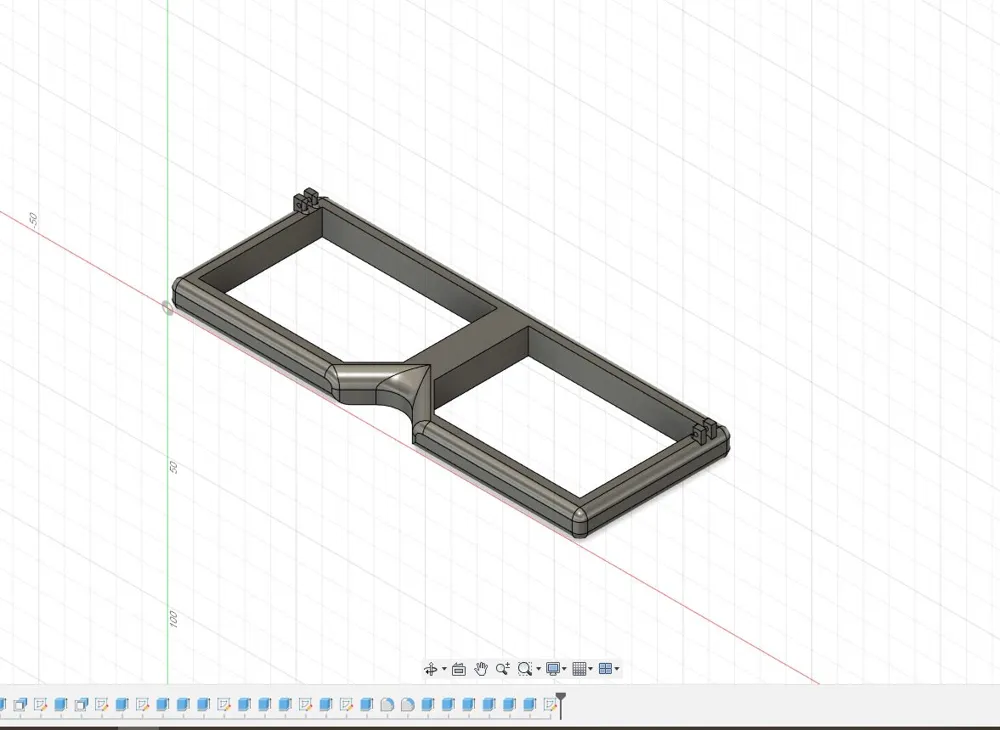Select the first sketch feature in timeline

[x=40, y=704]
